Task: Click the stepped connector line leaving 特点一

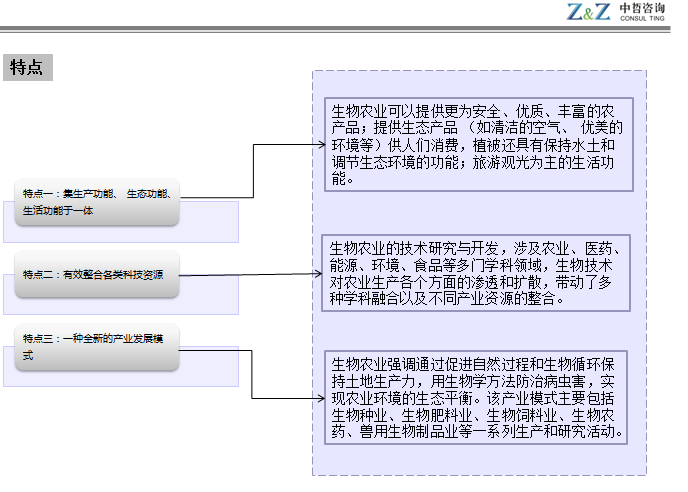Action: (252, 172)
